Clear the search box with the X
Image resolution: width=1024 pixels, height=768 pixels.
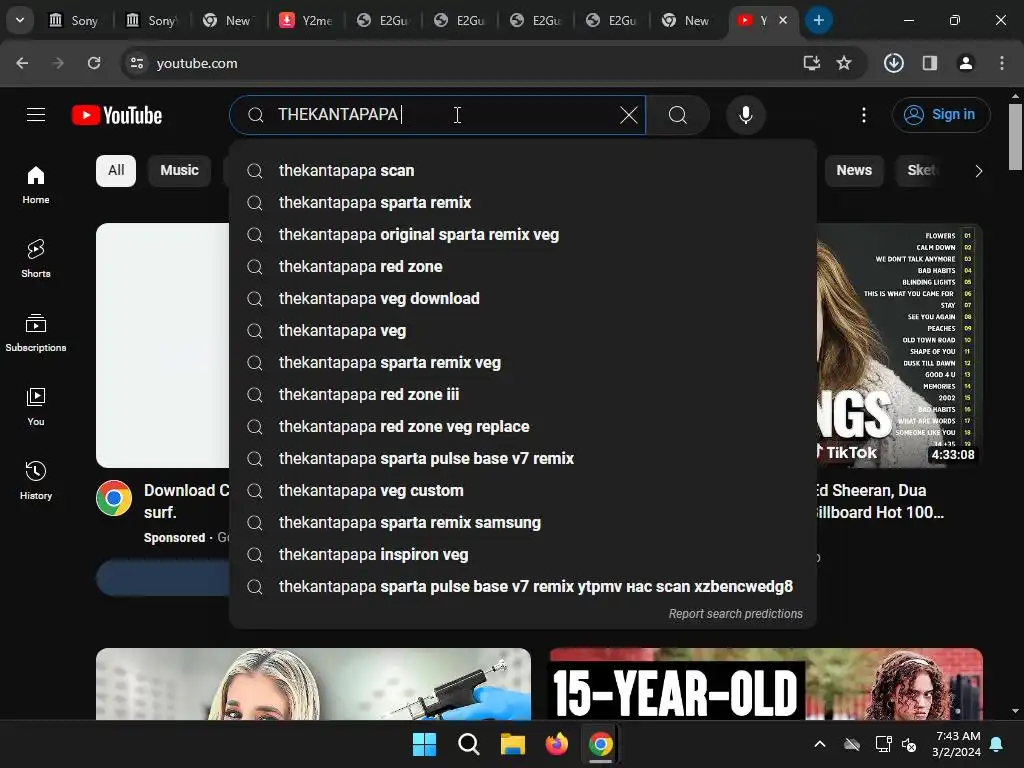coord(628,115)
